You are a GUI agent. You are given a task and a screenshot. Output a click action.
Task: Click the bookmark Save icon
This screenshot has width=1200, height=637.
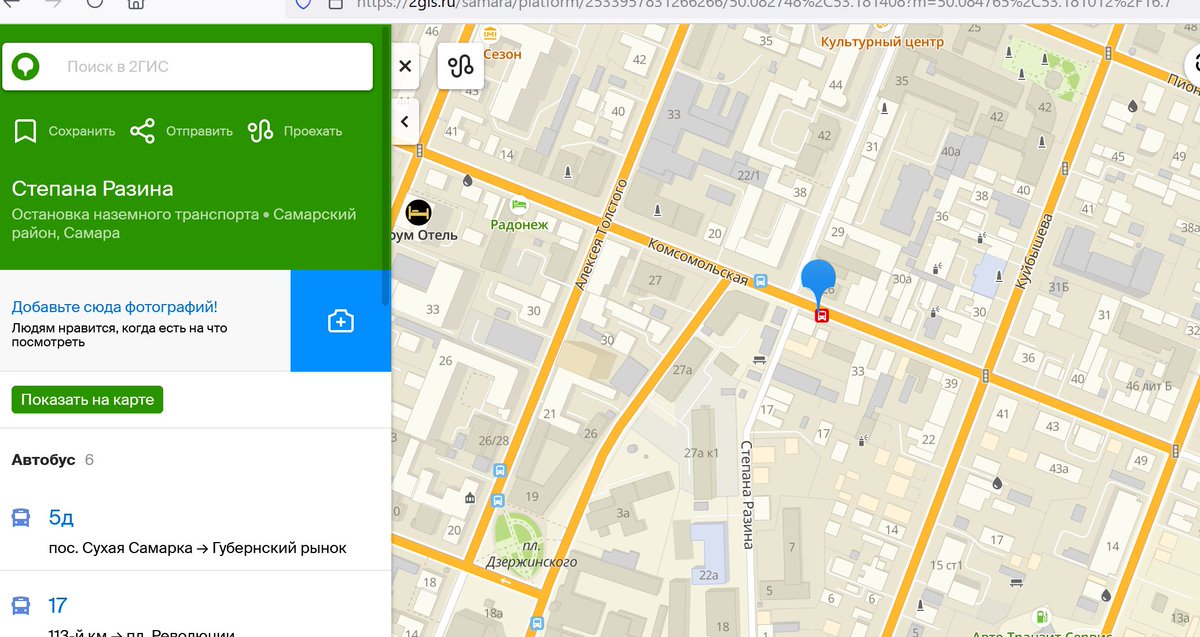[26, 131]
